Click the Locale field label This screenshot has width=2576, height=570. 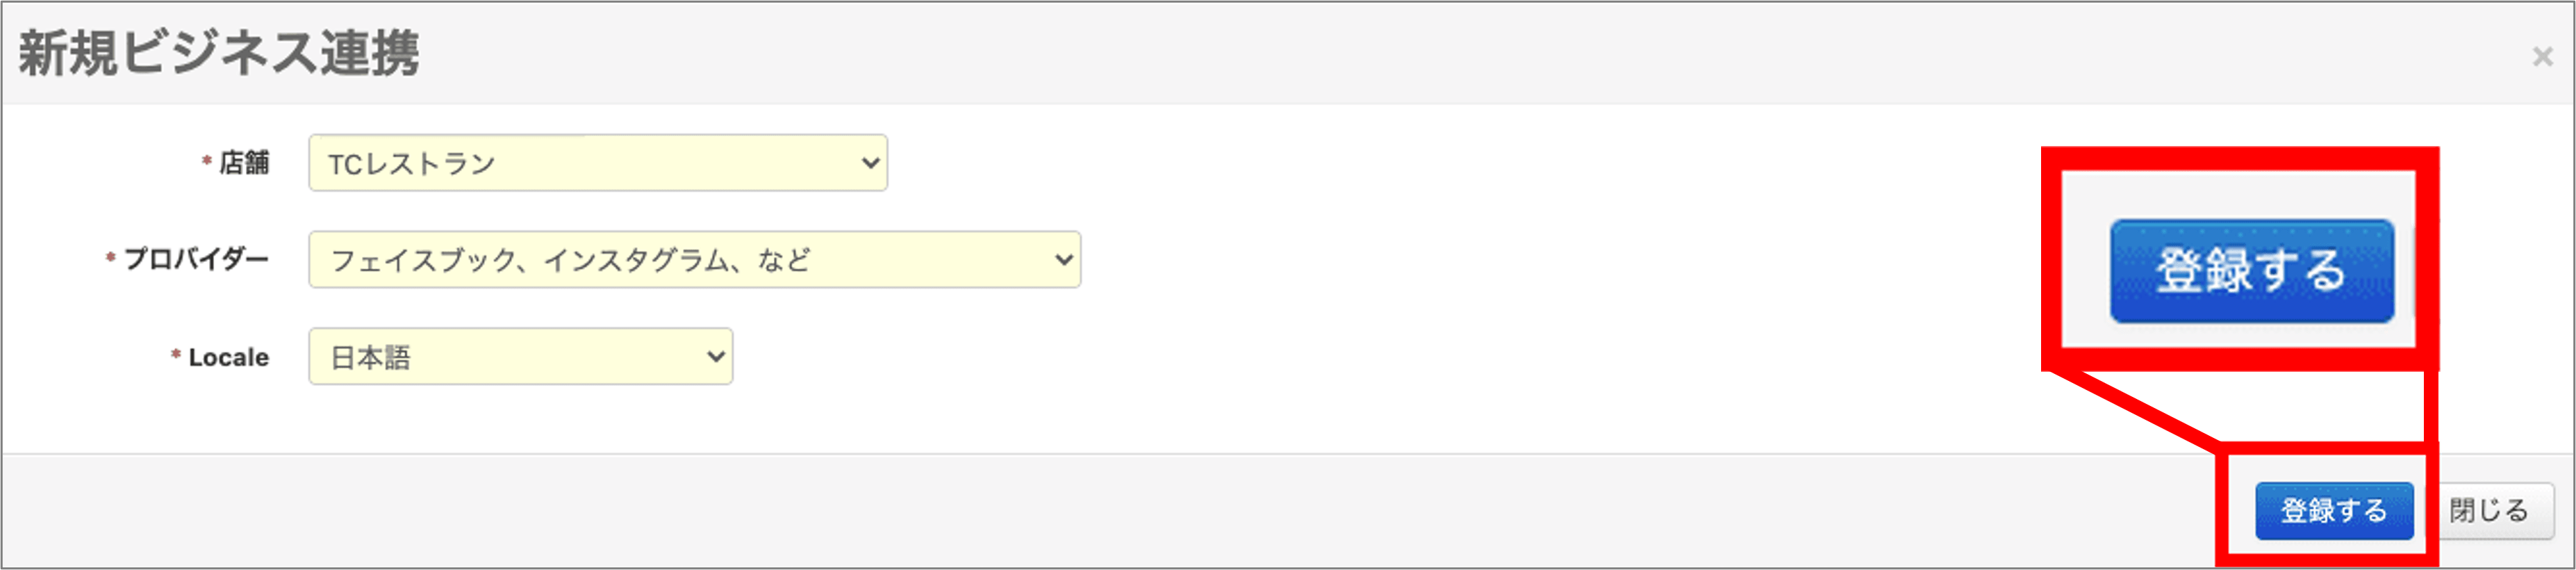(228, 358)
